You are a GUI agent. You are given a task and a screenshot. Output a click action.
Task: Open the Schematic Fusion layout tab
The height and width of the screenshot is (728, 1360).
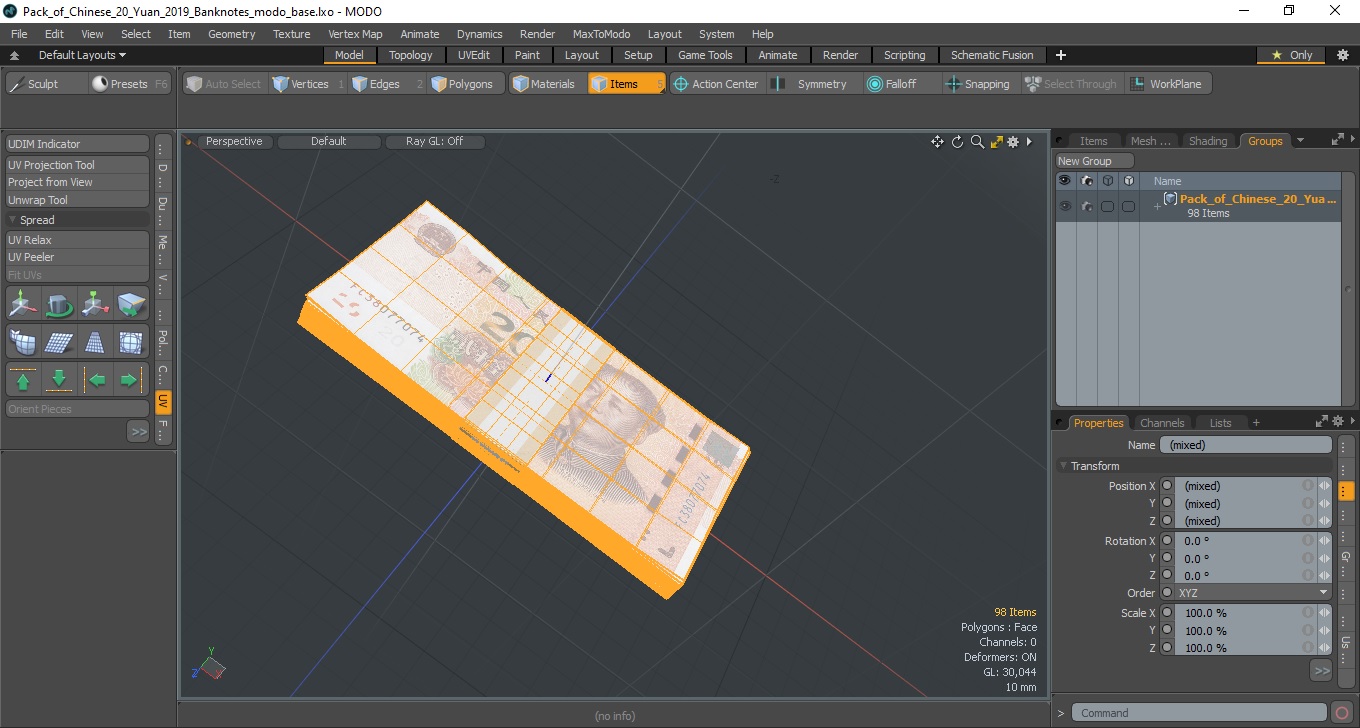point(992,55)
